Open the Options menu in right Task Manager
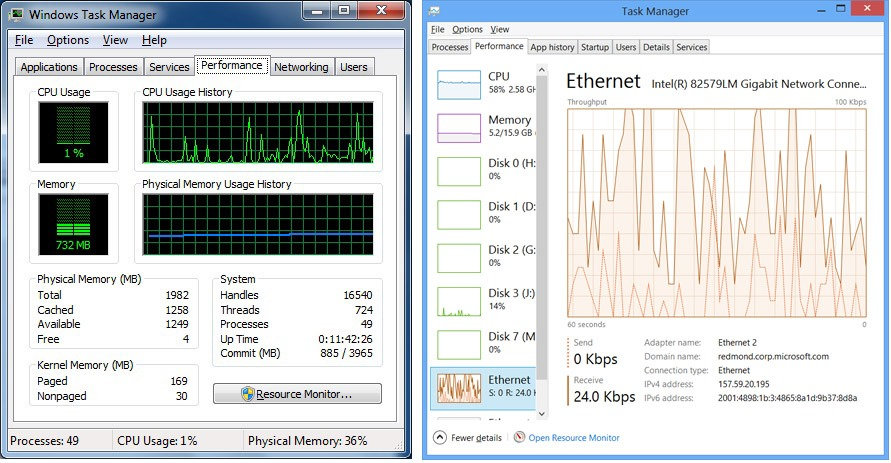Screen dimensions: 891x463 pos(467,30)
